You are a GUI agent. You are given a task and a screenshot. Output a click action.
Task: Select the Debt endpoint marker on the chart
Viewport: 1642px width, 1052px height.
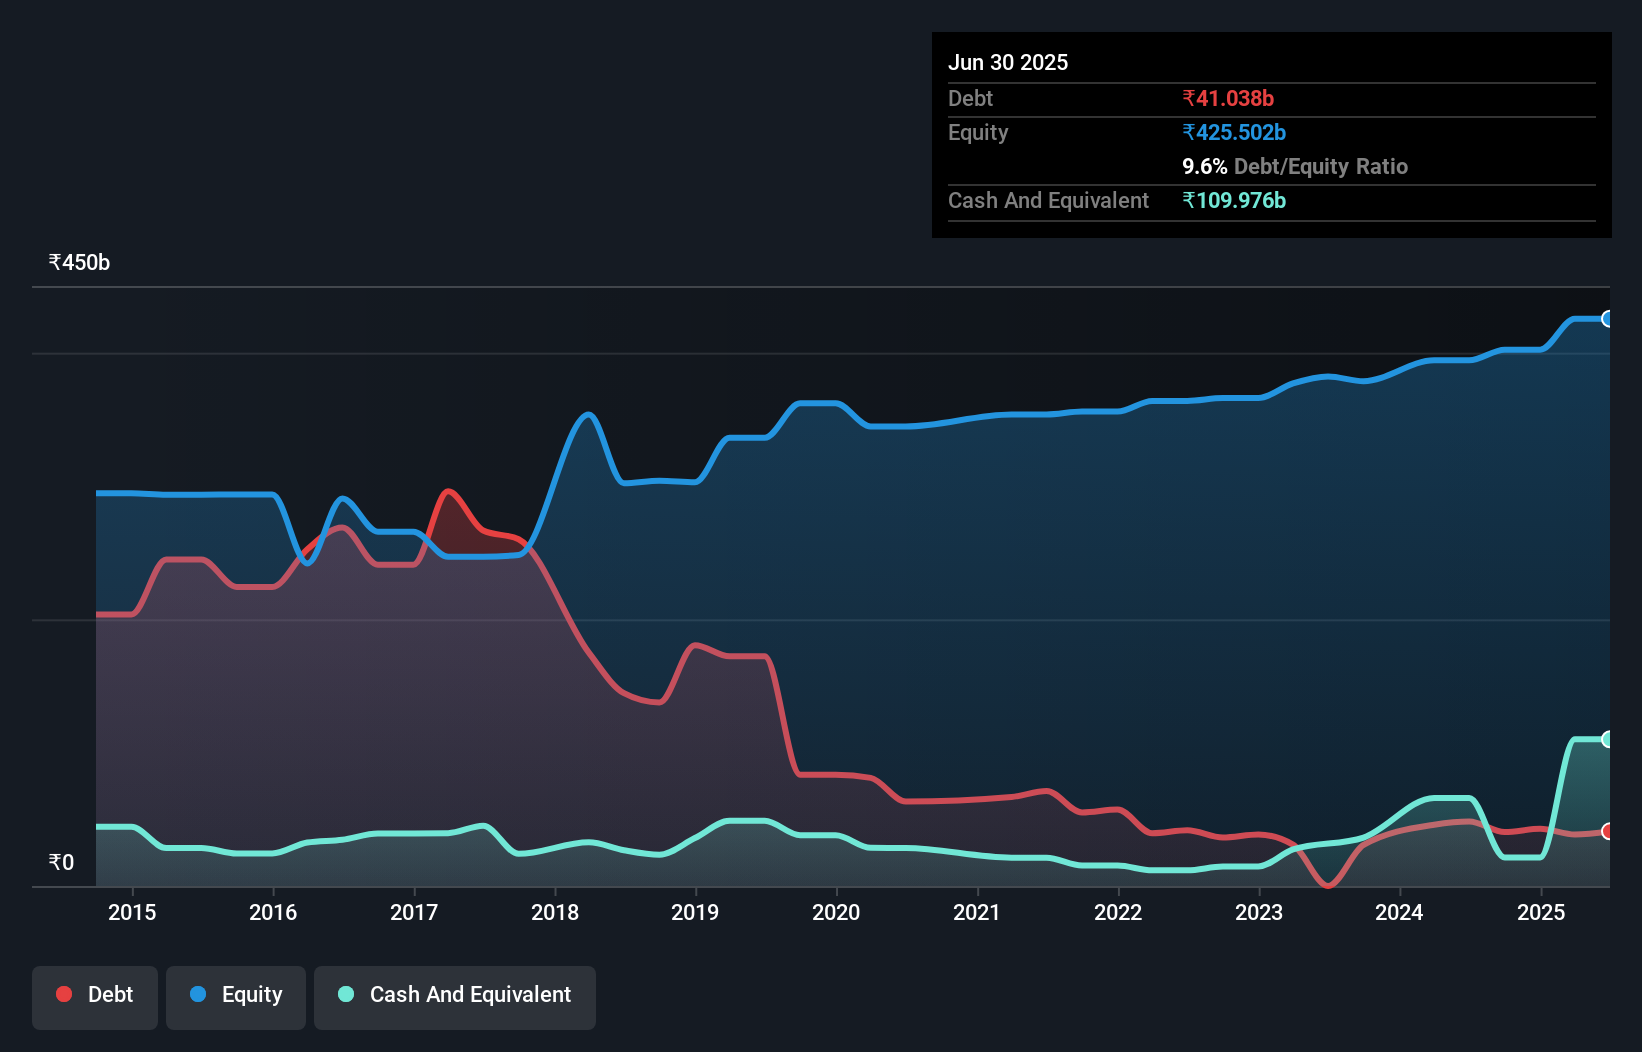[x=1608, y=831]
